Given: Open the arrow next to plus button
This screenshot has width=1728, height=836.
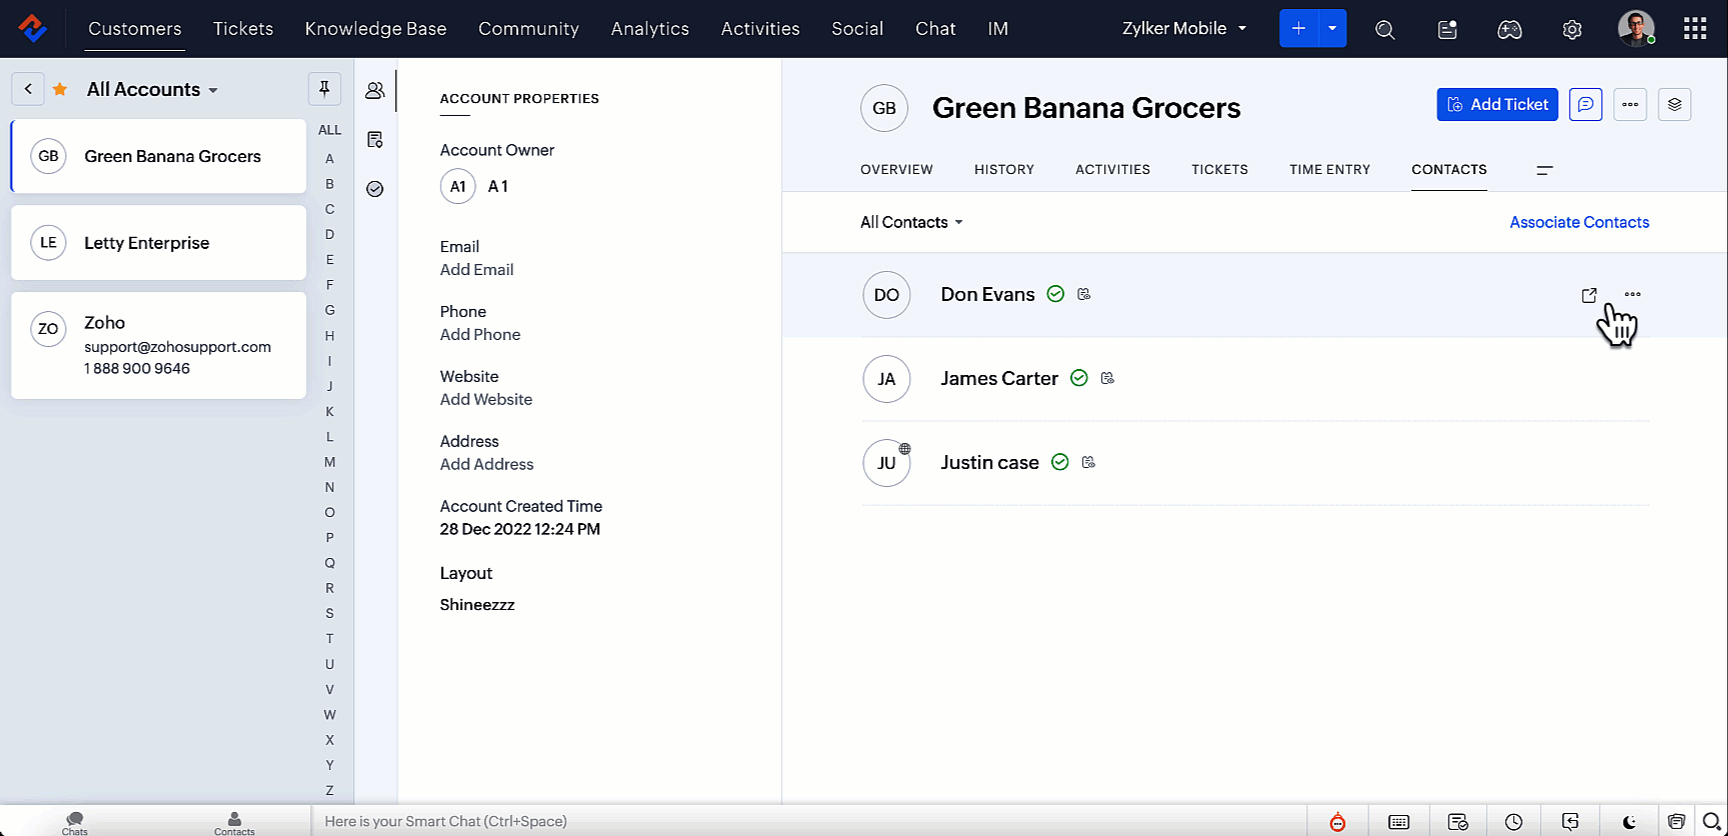Looking at the screenshot, I should (1332, 29).
